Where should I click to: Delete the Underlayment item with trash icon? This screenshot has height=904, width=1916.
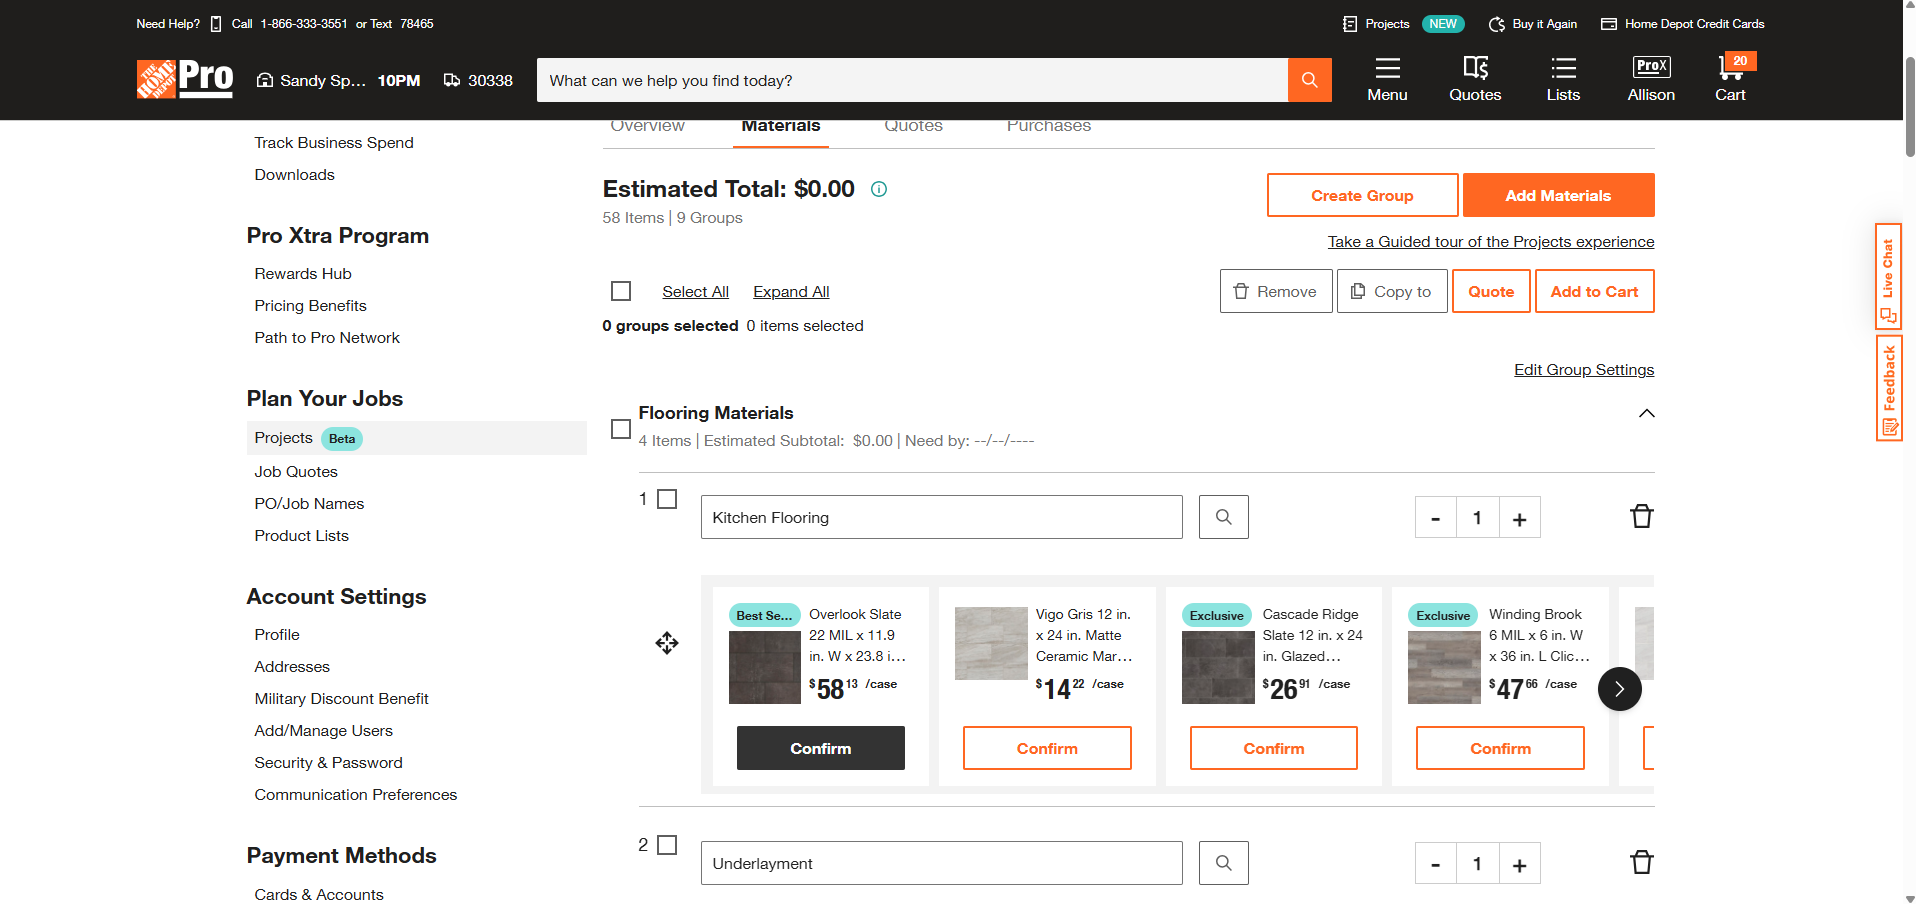coord(1641,863)
